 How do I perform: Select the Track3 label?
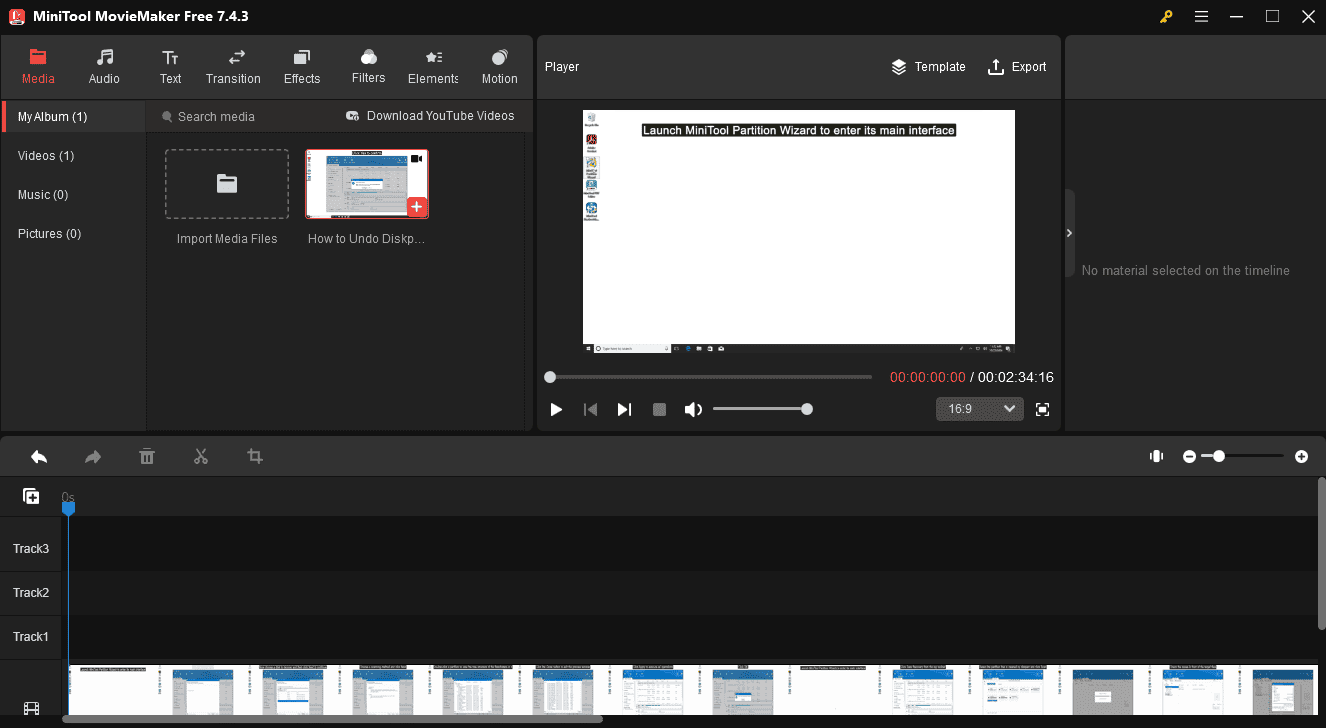(x=31, y=549)
